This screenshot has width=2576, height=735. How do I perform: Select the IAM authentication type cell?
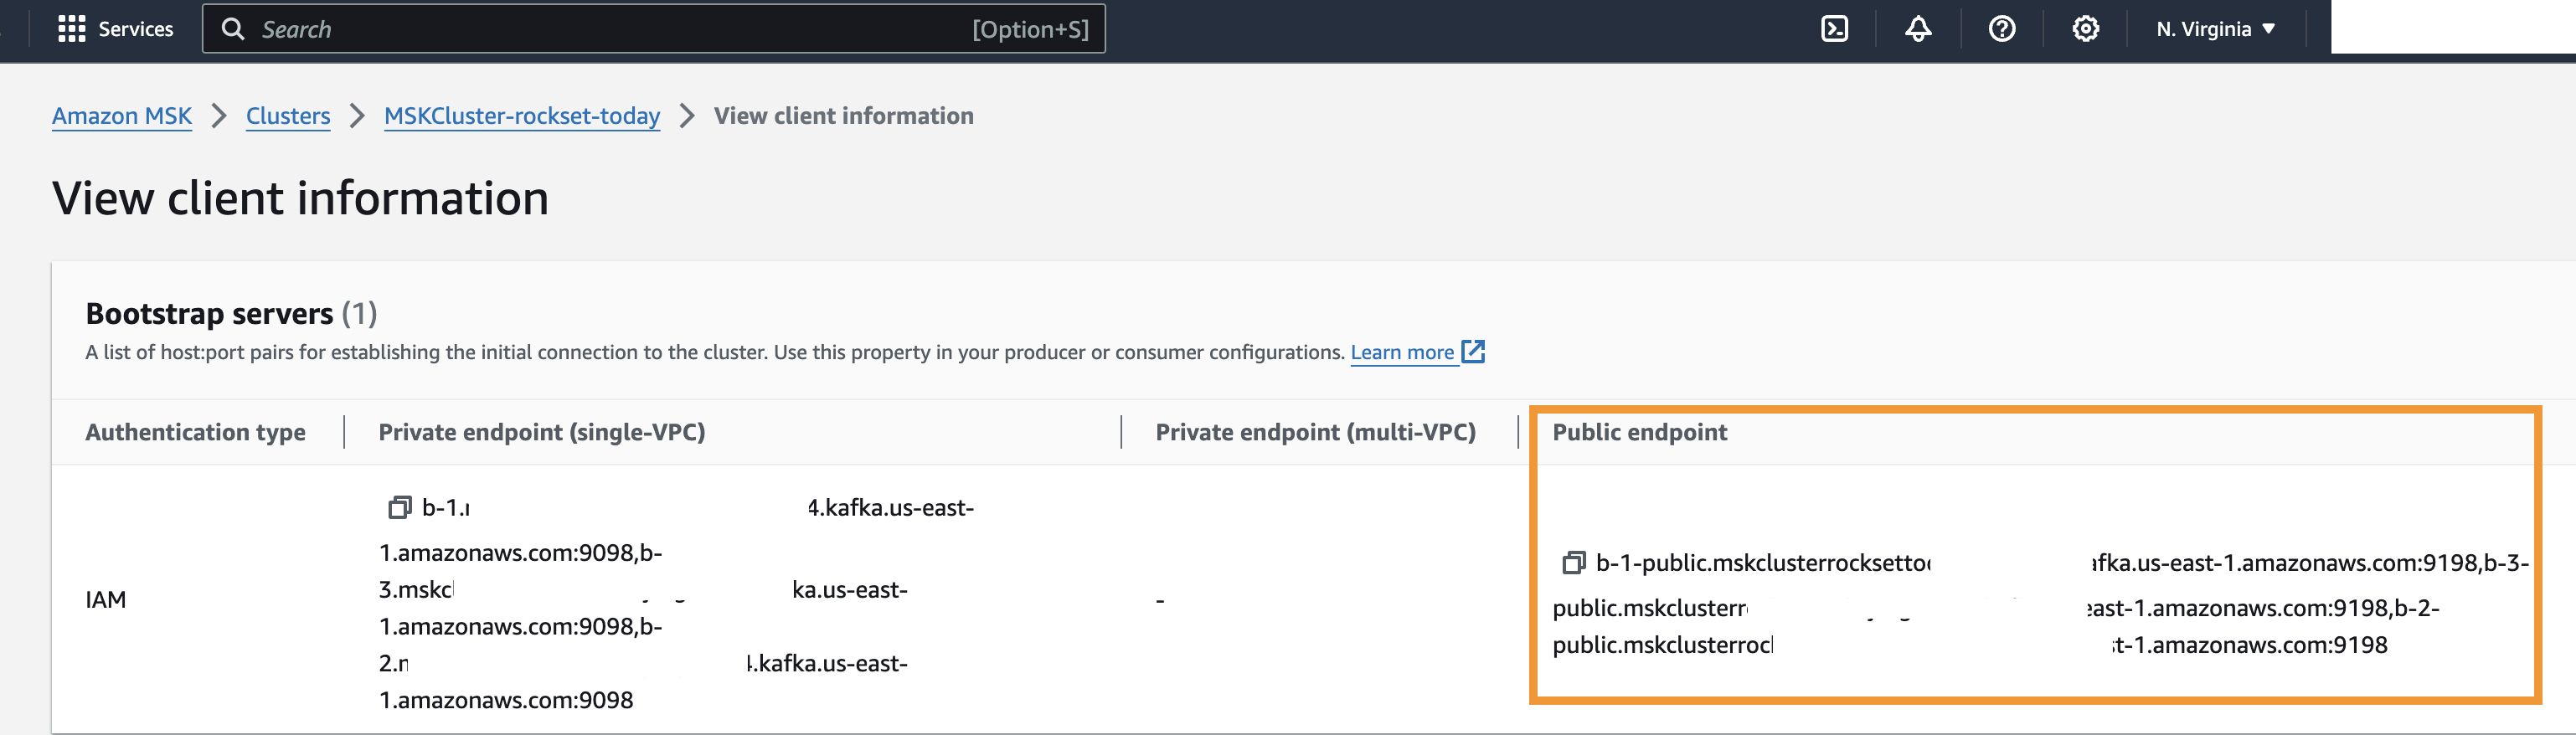point(106,599)
